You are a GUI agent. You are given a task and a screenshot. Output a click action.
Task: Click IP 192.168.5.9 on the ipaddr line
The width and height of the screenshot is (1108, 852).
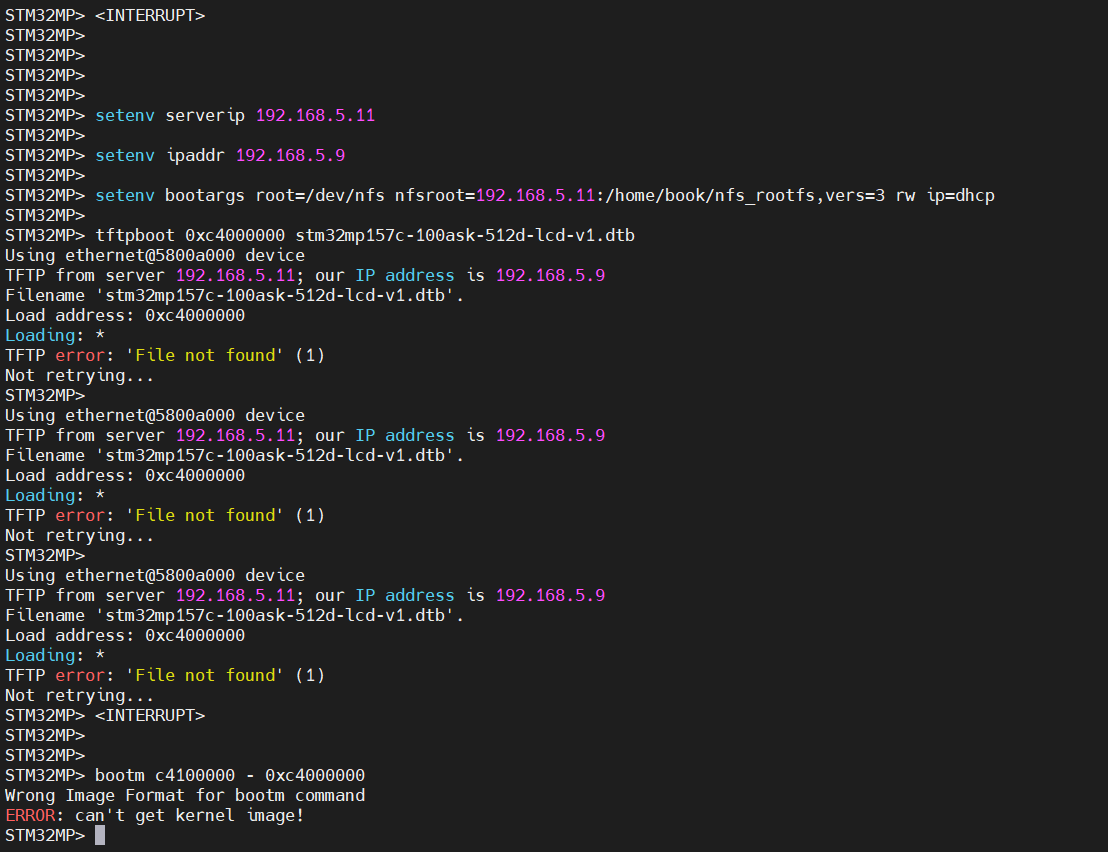pyautogui.click(x=290, y=155)
